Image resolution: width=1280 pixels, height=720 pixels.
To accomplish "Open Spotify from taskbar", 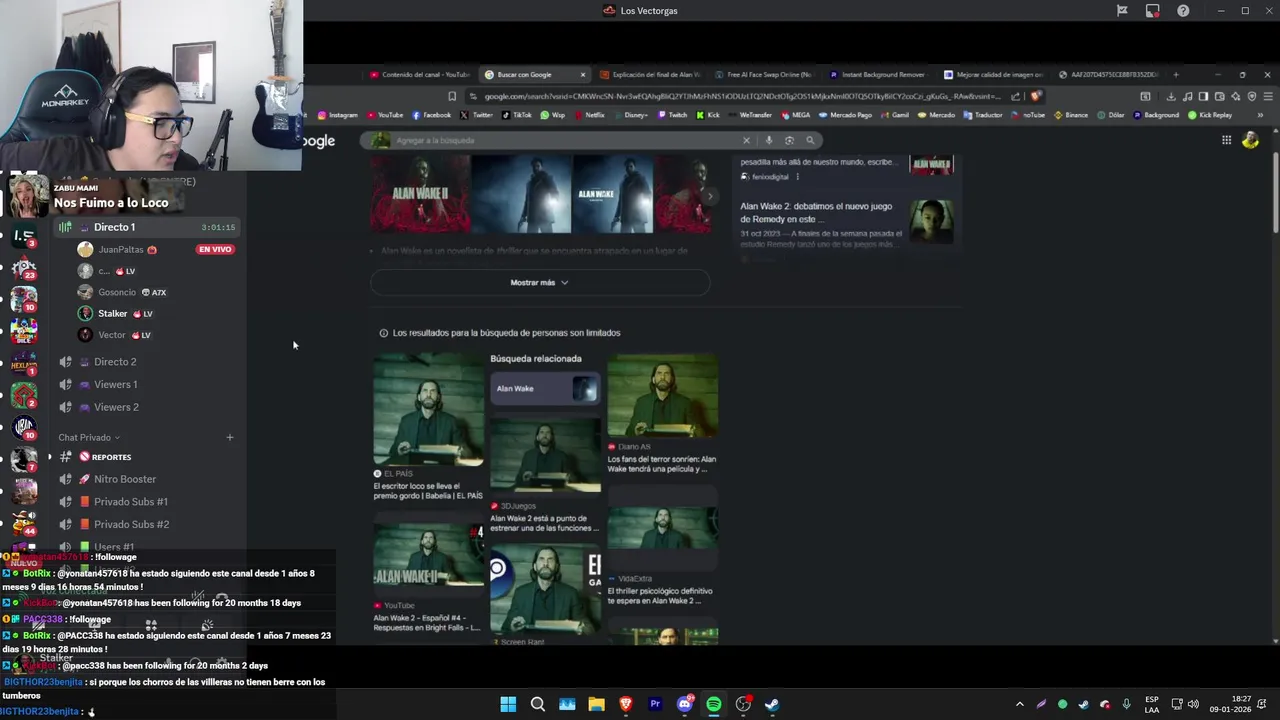I will (714, 704).
